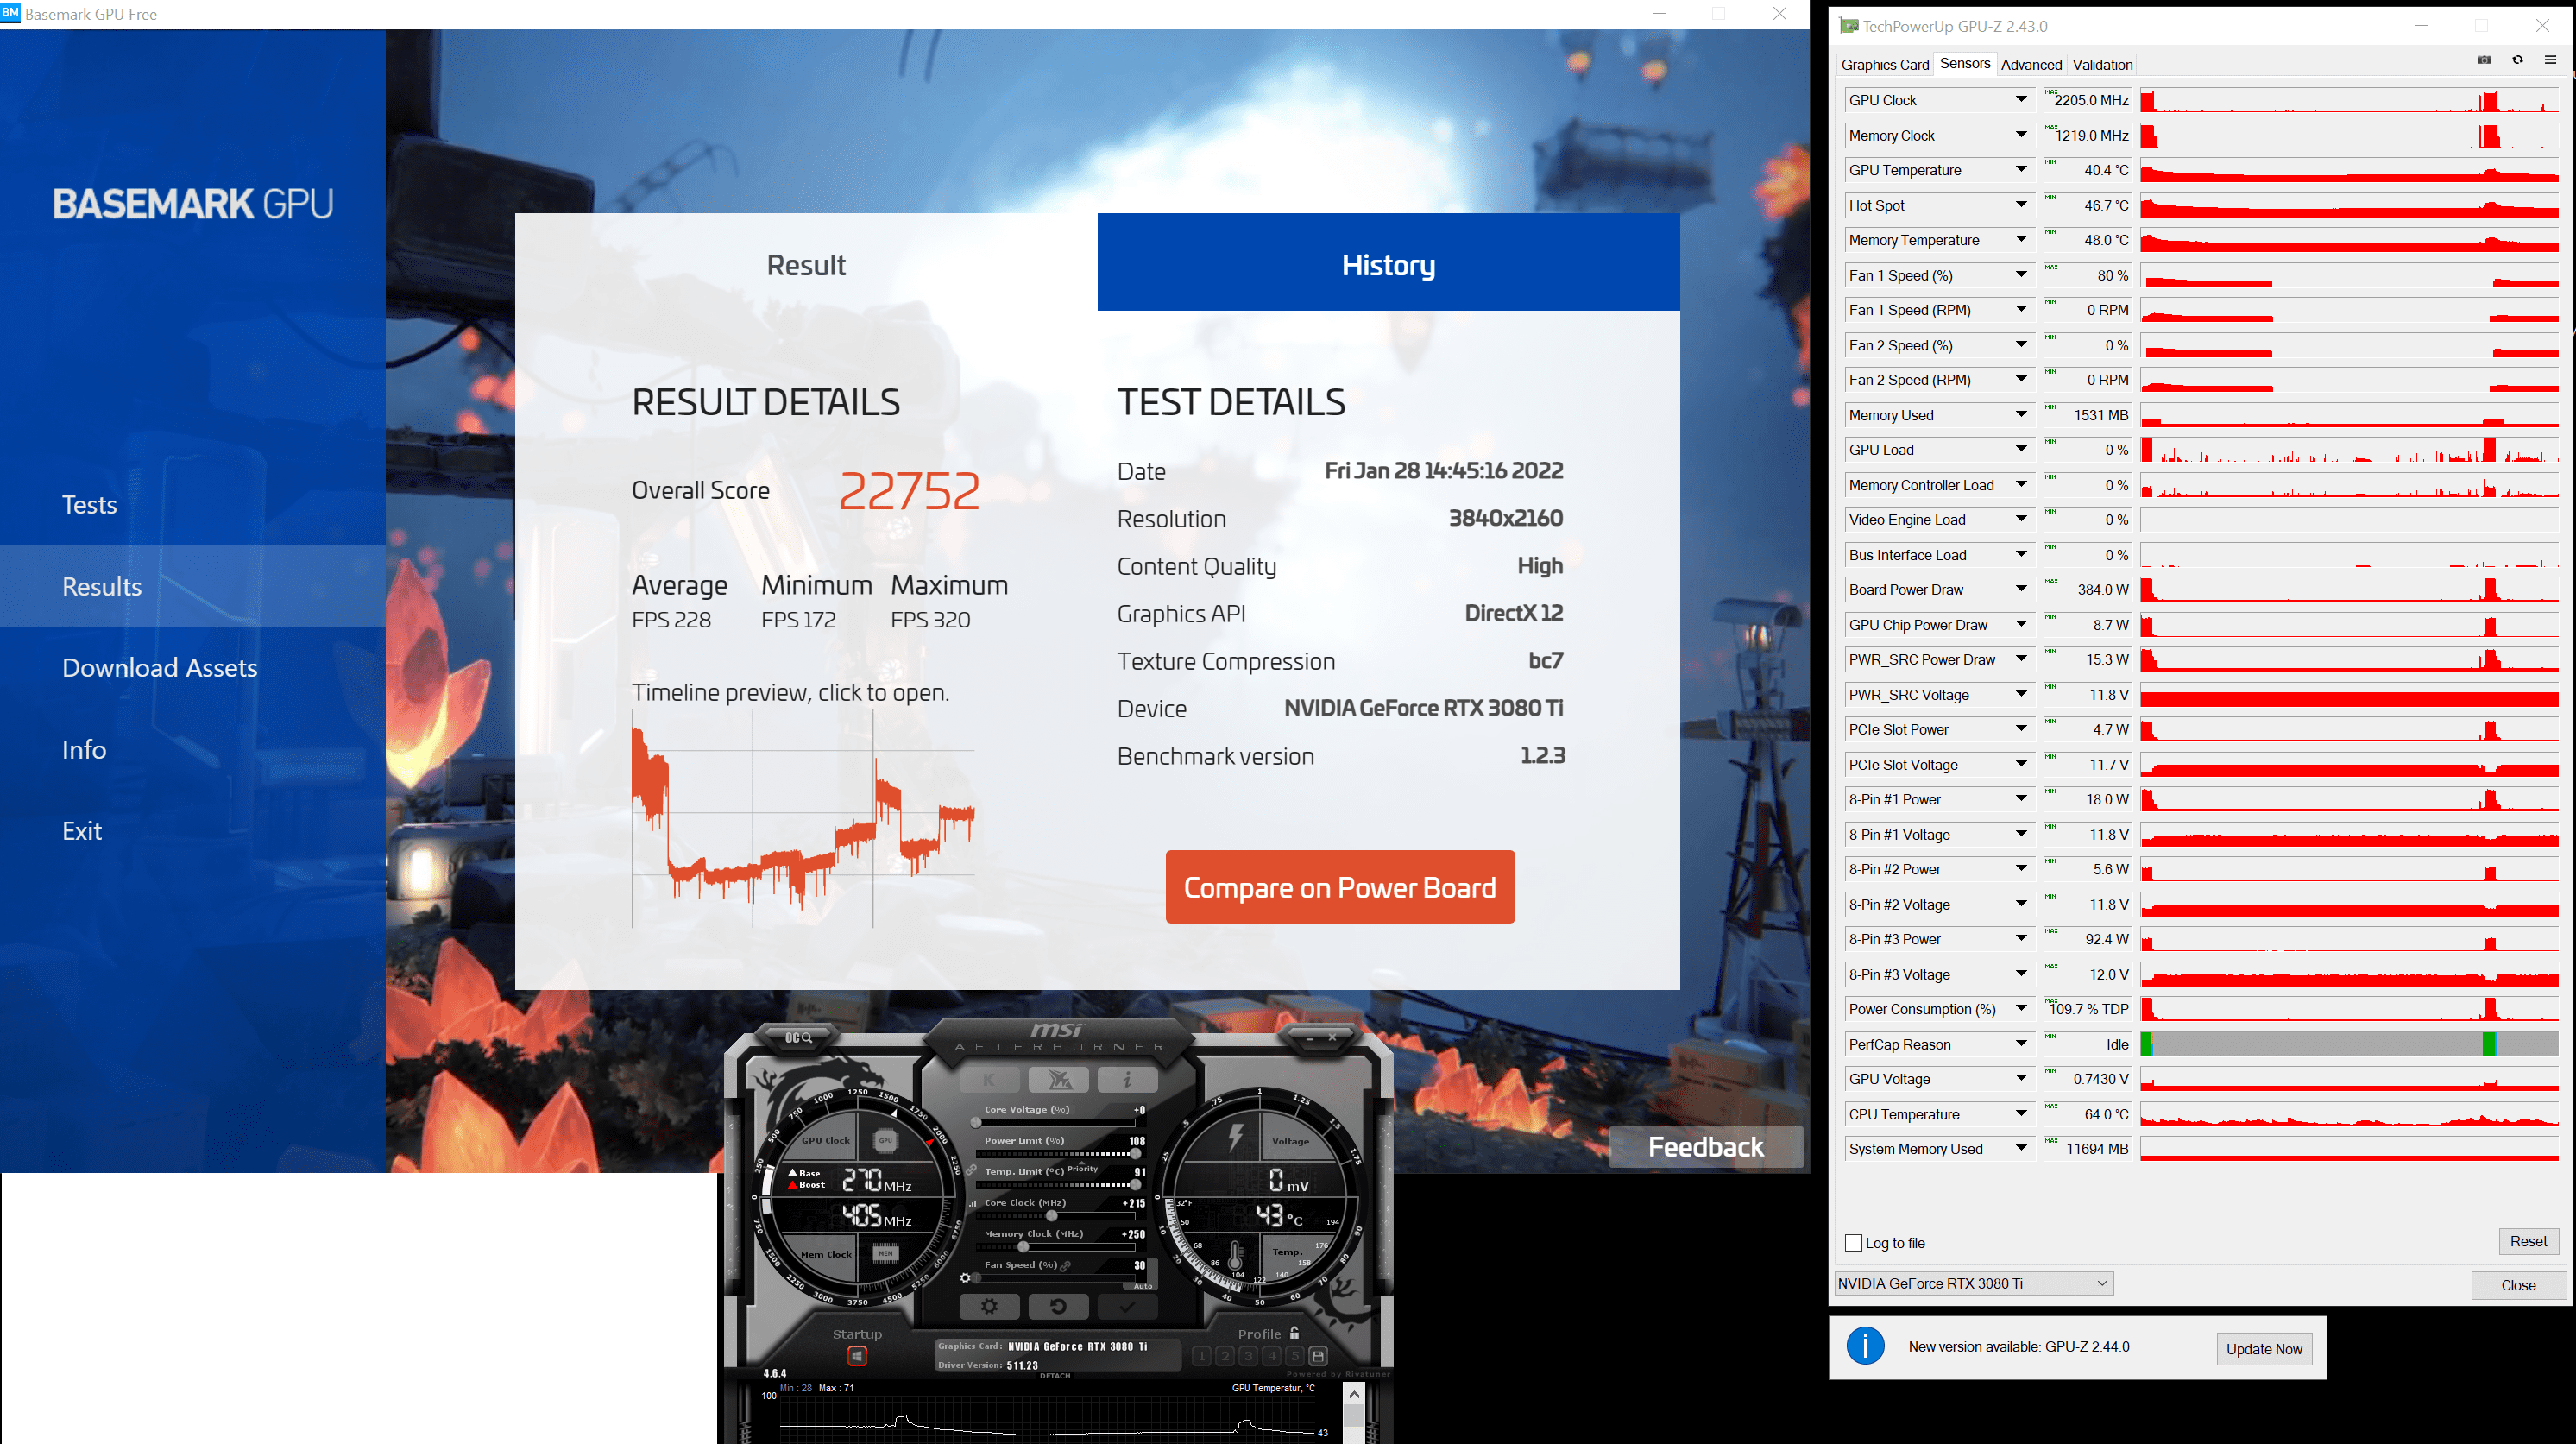This screenshot has width=2576, height=1444.
Task: Click the GPU-Z refresh sensors icon
Action: point(2517,60)
